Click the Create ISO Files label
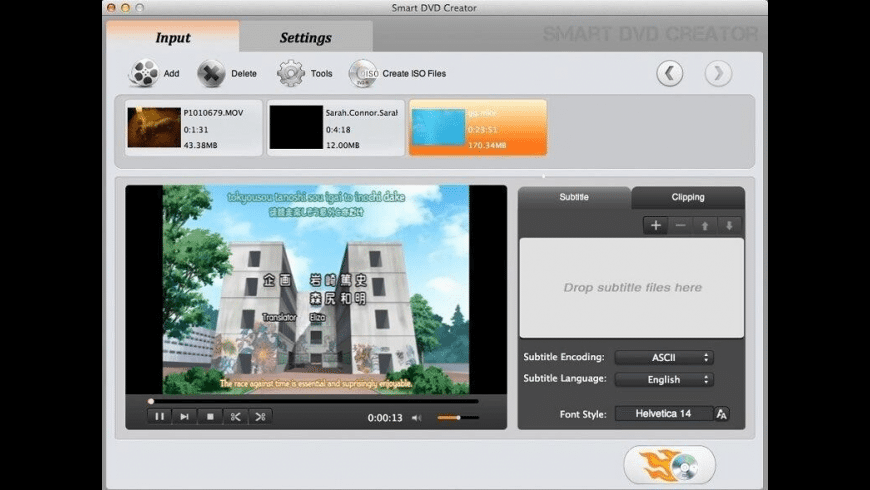The image size is (870, 490). 414,73
